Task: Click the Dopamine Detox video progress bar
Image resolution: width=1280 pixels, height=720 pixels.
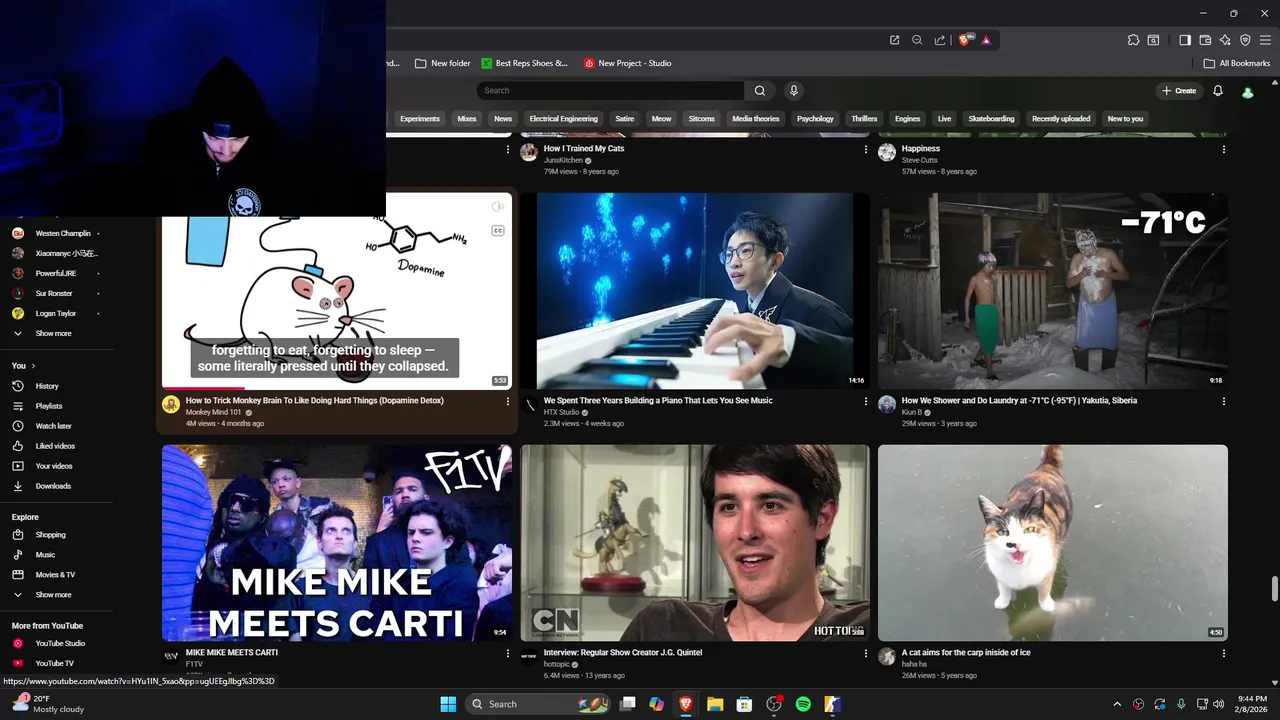Action: 337,388
